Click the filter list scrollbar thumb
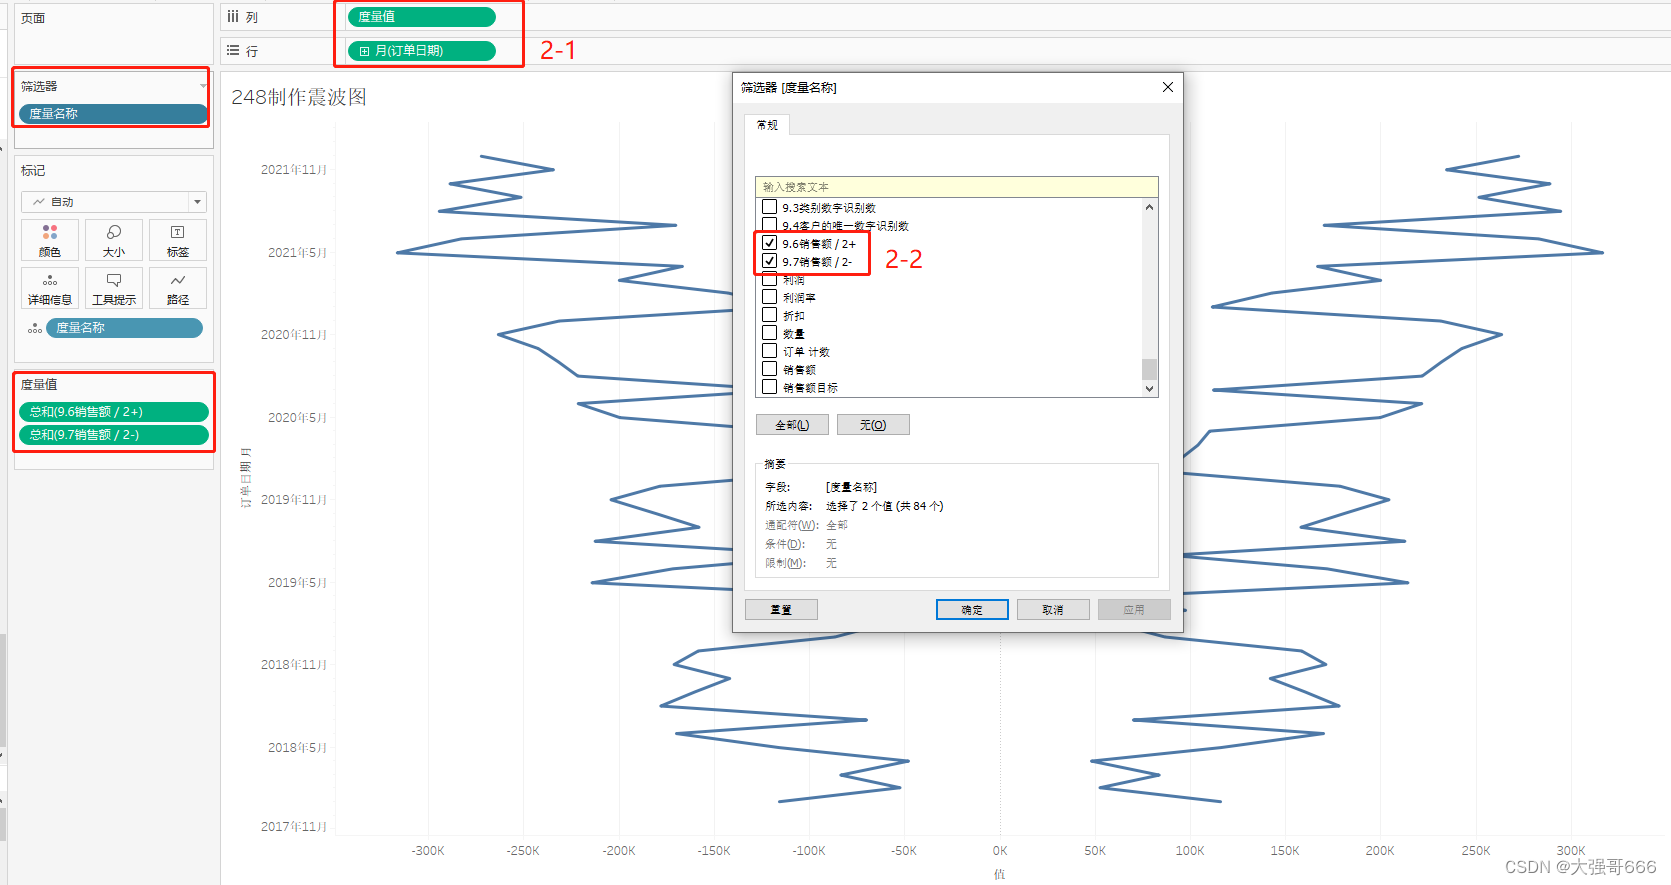The width and height of the screenshot is (1671, 885). [1149, 369]
